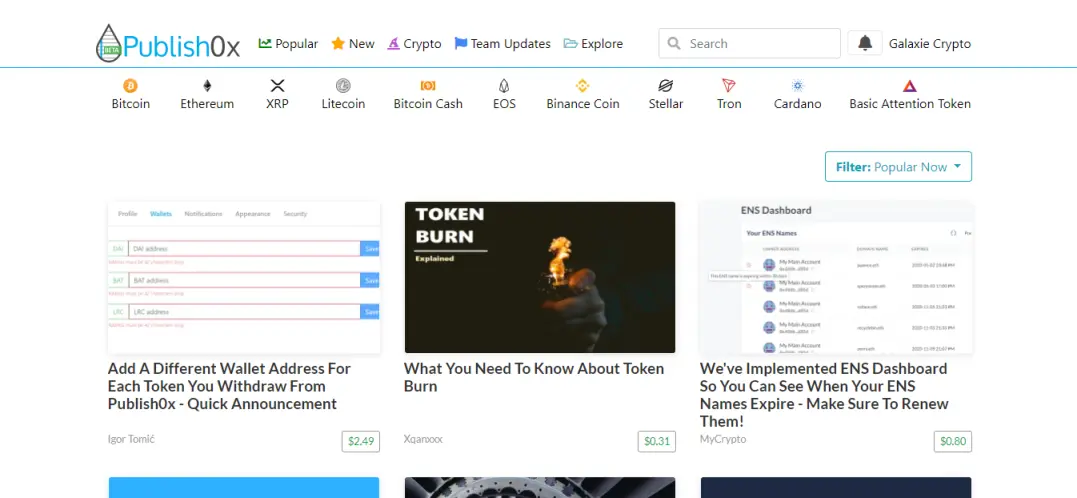Click the Binance Coin text label
The width and height of the screenshot is (1077, 498).
(x=582, y=104)
